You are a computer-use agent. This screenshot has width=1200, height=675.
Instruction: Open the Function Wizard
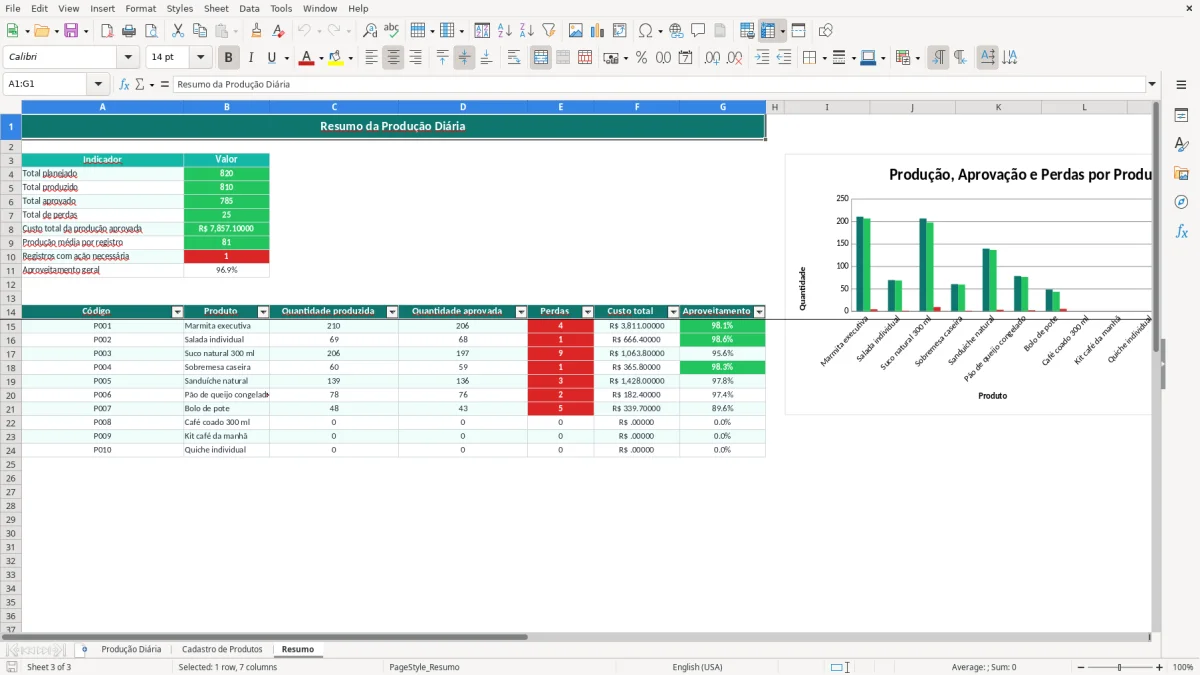pyautogui.click(x=124, y=84)
